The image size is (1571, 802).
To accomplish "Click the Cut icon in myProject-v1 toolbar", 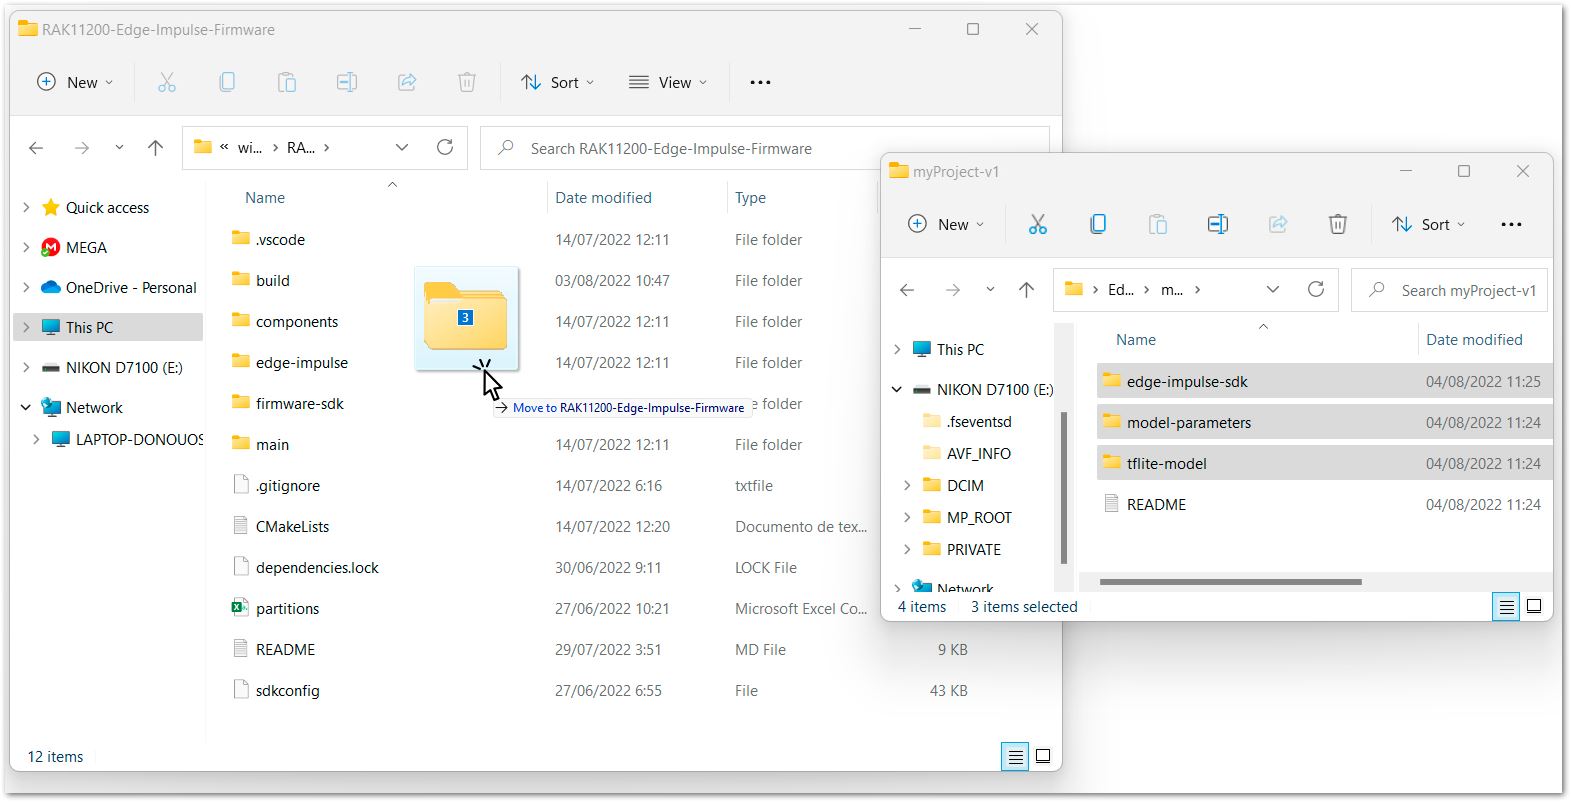I will 1037,224.
